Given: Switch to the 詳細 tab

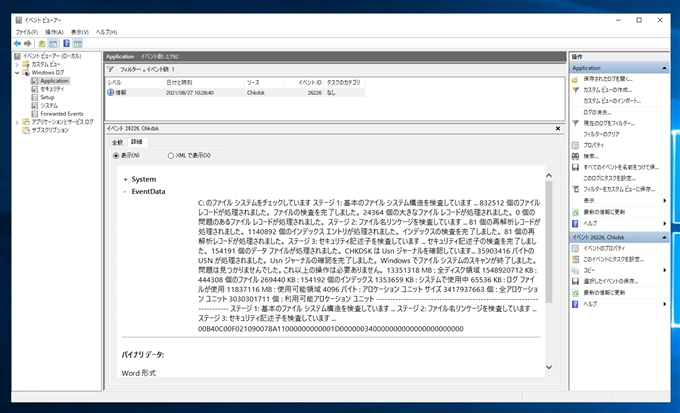Looking at the screenshot, I should 137,142.
